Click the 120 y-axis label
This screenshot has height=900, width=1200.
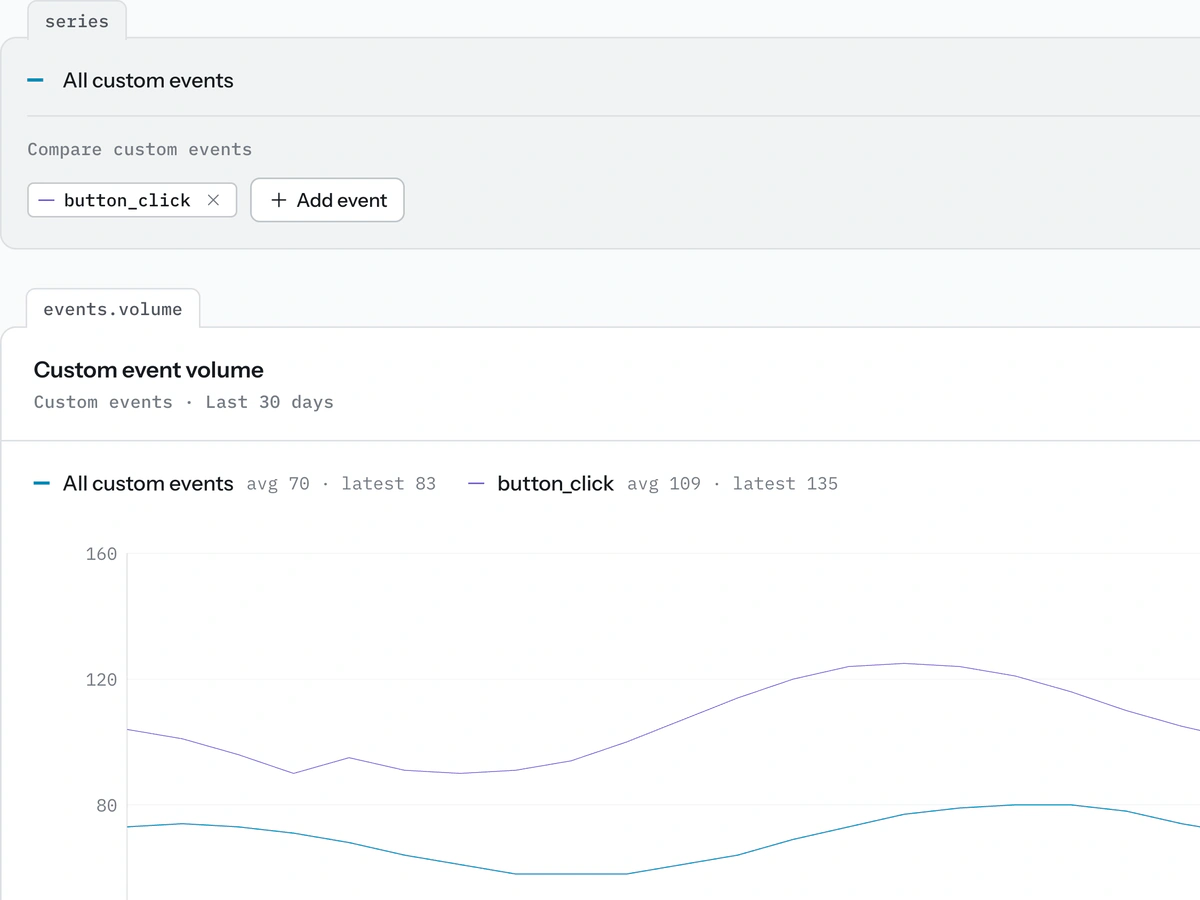[102, 680]
